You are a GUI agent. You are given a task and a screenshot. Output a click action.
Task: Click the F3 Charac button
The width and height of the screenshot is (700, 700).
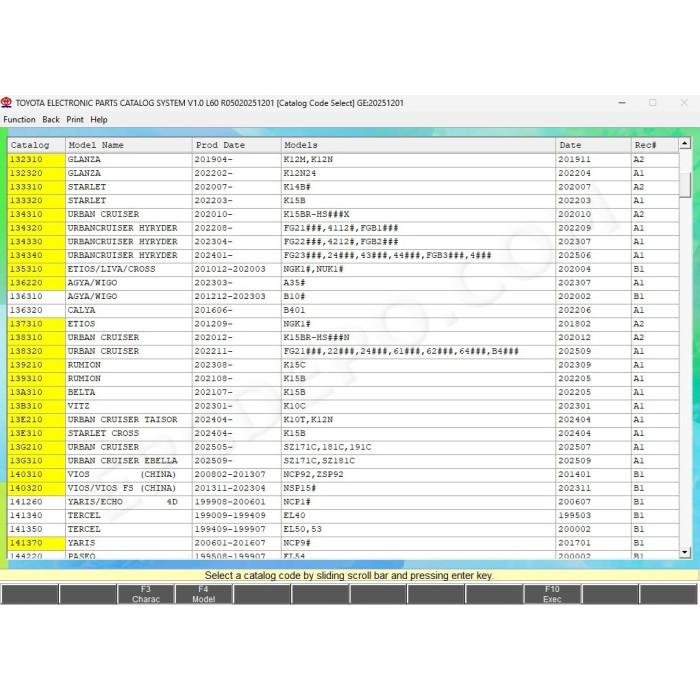pos(146,594)
